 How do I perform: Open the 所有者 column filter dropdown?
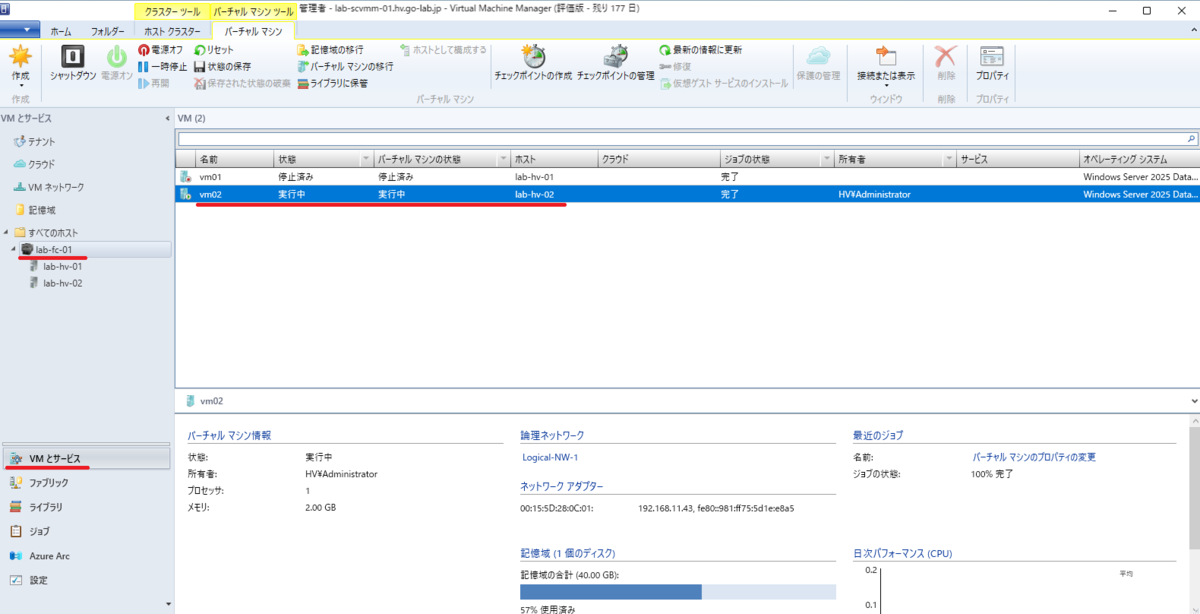point(948,159)
